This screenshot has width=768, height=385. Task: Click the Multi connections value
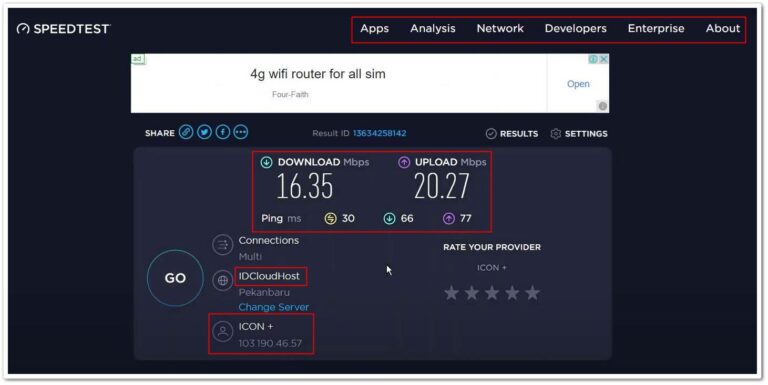pyautogui.click(x=250, y=257)
